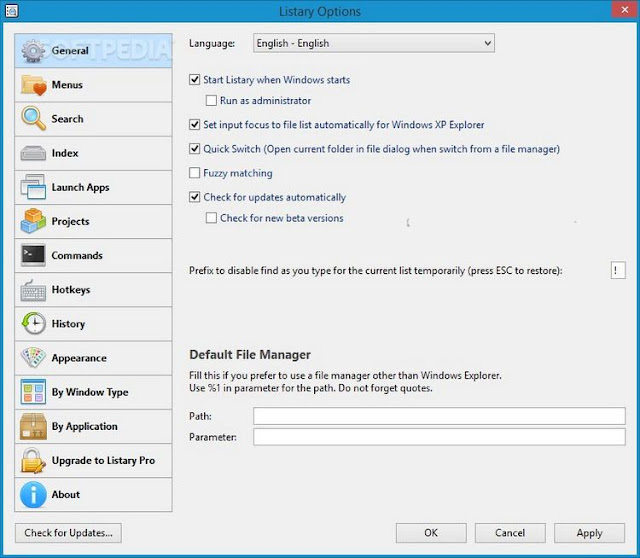Select the By Application tab label
640x558 pixels.
(84, 426)
